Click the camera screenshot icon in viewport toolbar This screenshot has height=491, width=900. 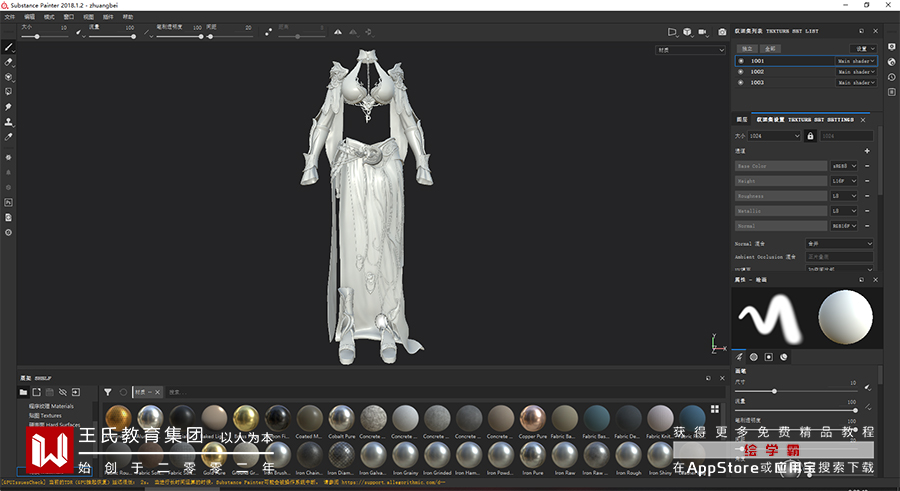(x=722, y=32)
